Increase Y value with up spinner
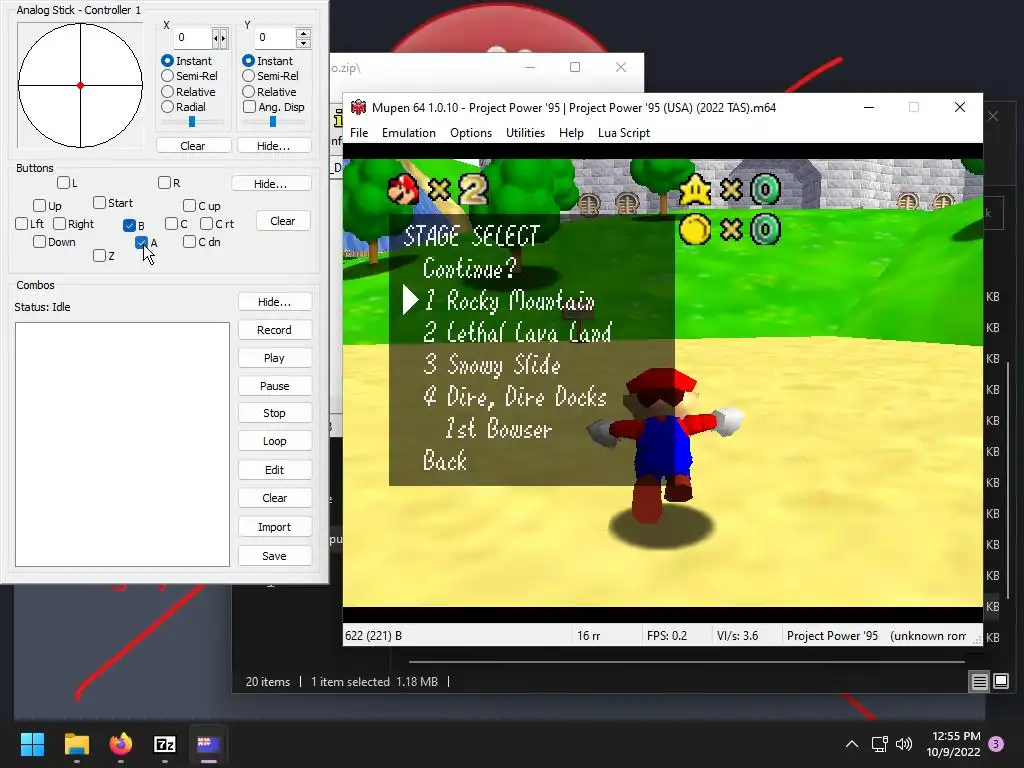Screen dimensions: 1024x768 tap(303, 33)
